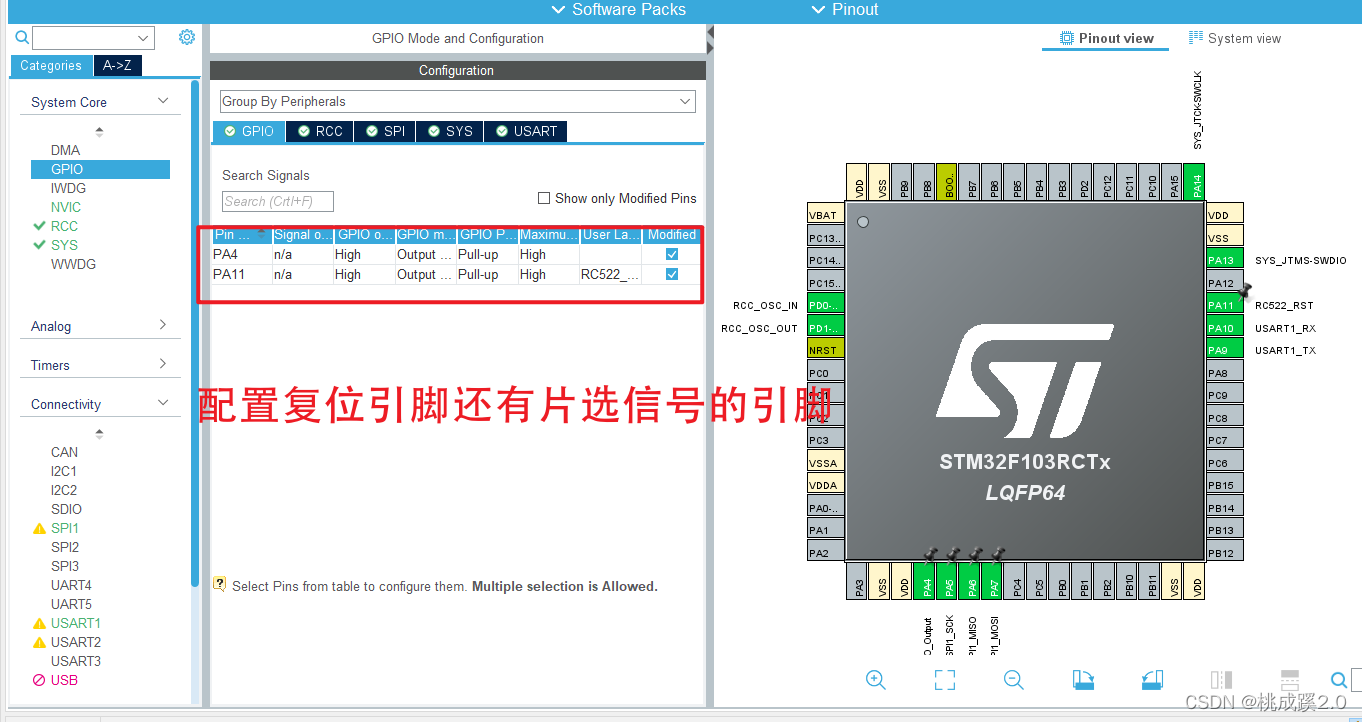Expand the Analog category
Screen dimensions: 1362x722
click(163, 325)
